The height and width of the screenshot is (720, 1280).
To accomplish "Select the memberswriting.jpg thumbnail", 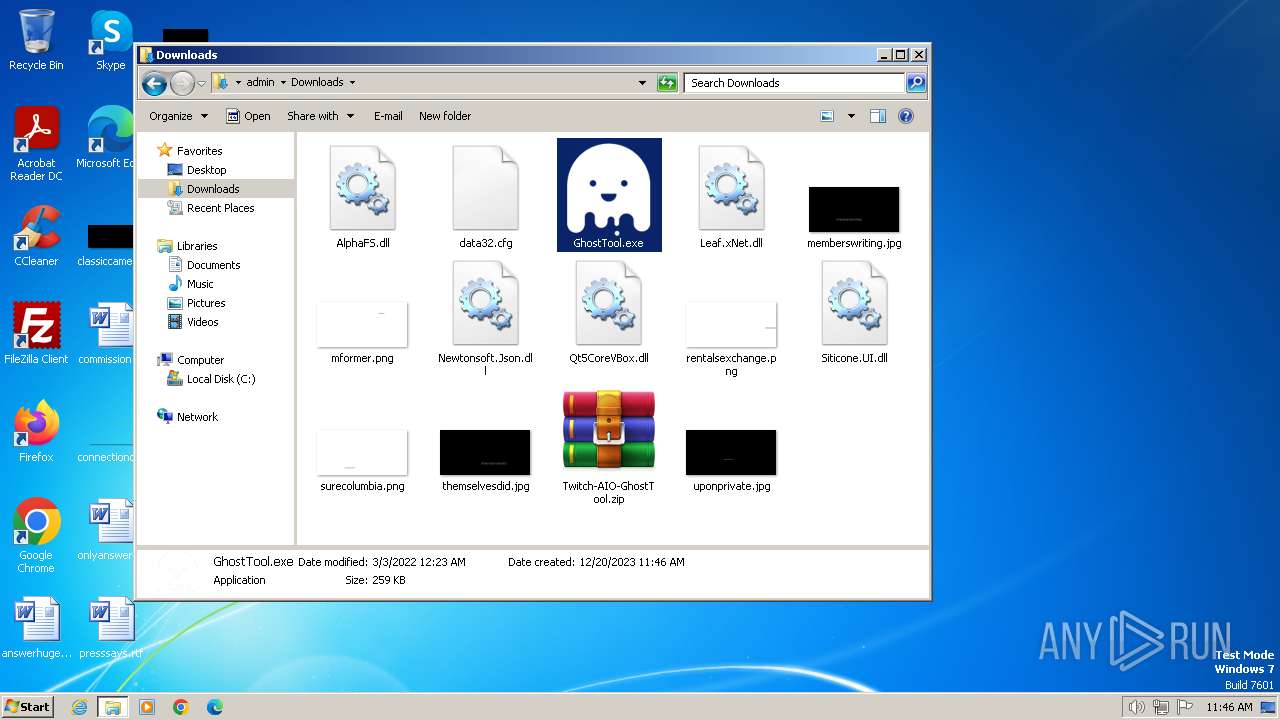I will 854,209.
